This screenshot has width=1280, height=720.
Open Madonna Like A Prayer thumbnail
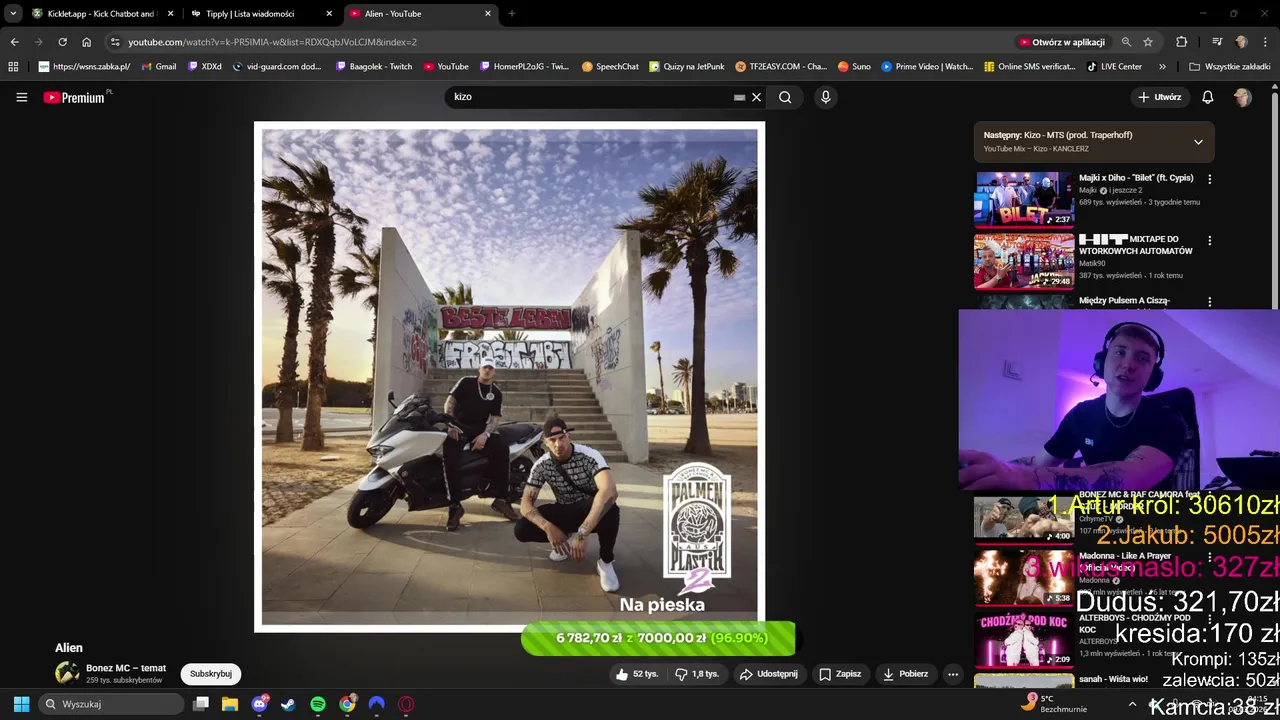[x=1024, y=577]
